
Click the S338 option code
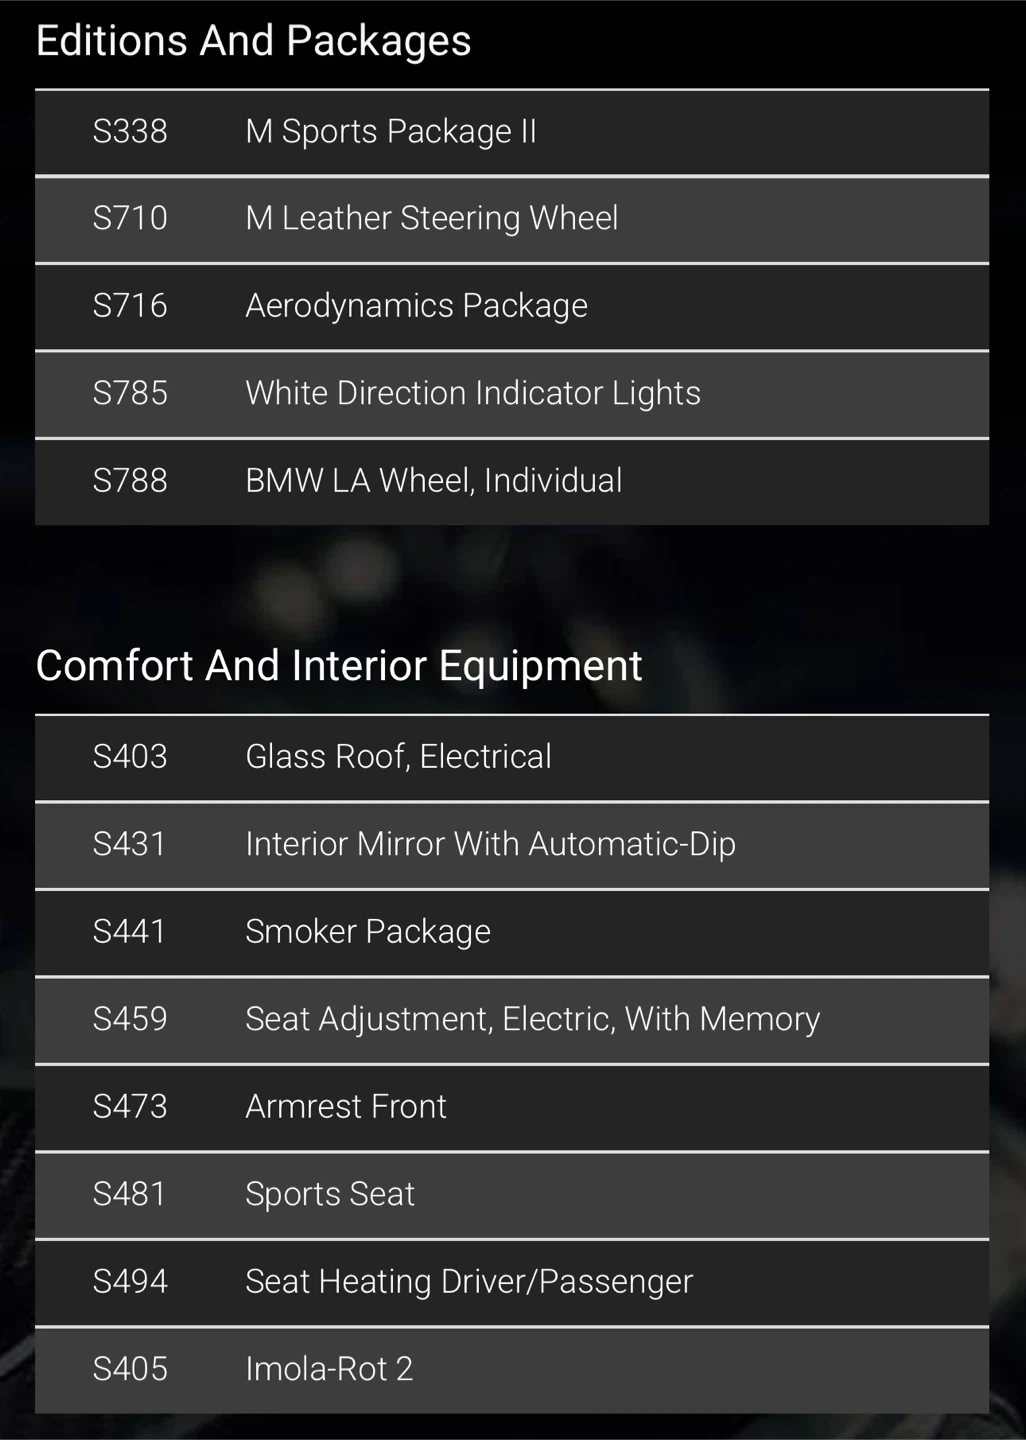tap(130, 132)
